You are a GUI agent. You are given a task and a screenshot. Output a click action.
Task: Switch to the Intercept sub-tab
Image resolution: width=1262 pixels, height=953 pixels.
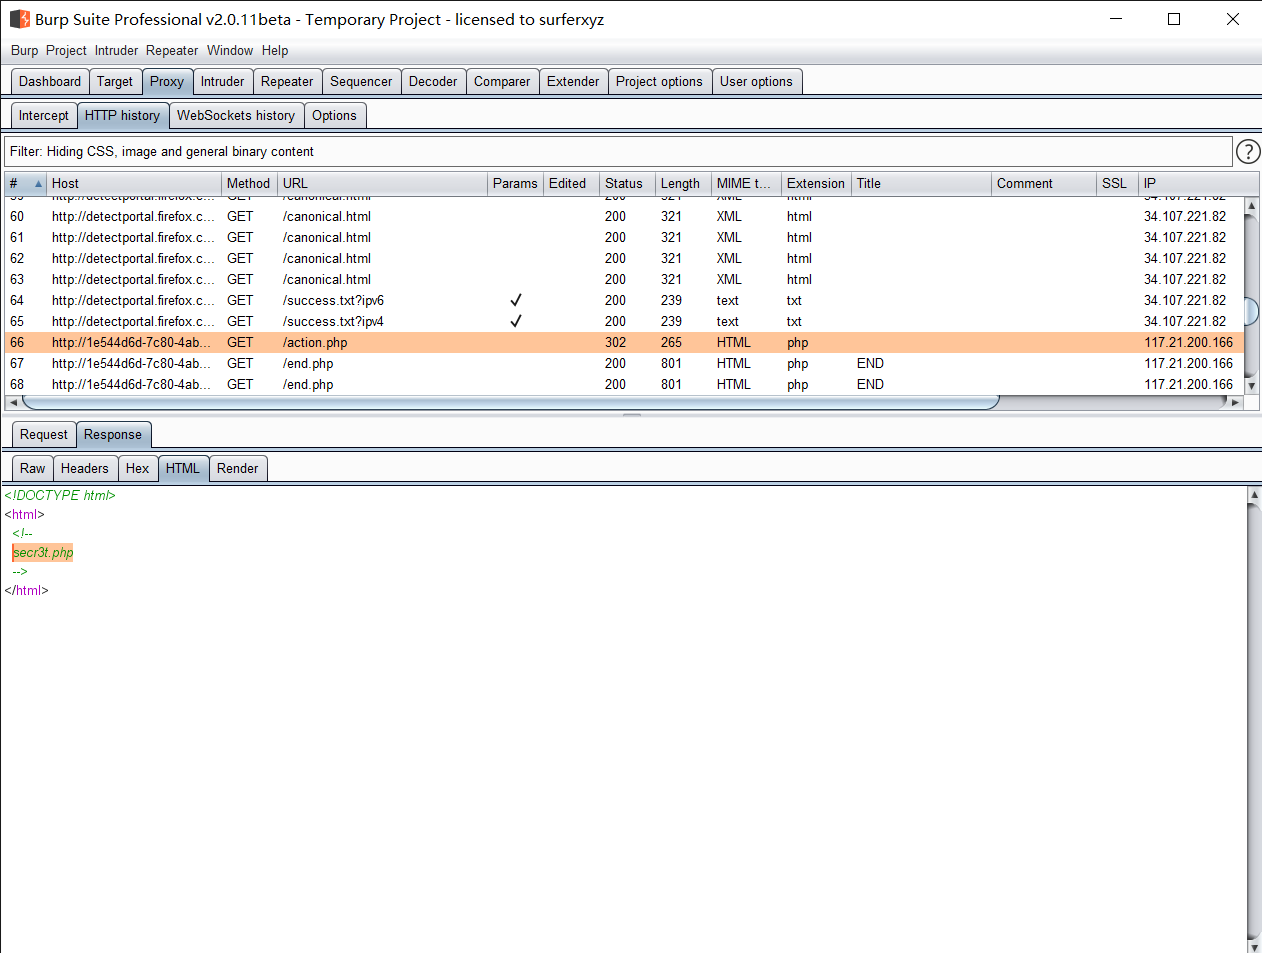[44, 115]
